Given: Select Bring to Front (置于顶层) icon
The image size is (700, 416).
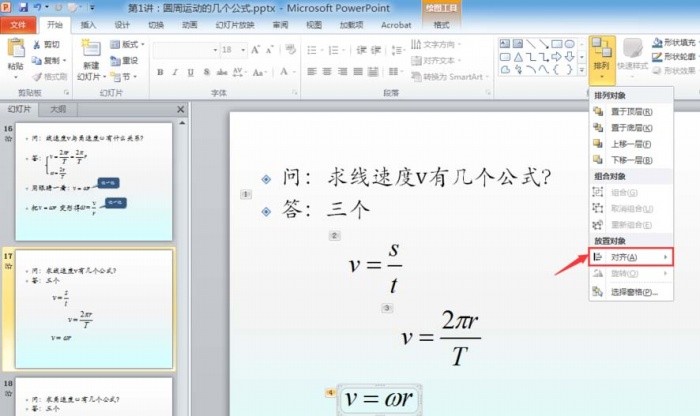Looking at the screenshot, I should point(598,112).
